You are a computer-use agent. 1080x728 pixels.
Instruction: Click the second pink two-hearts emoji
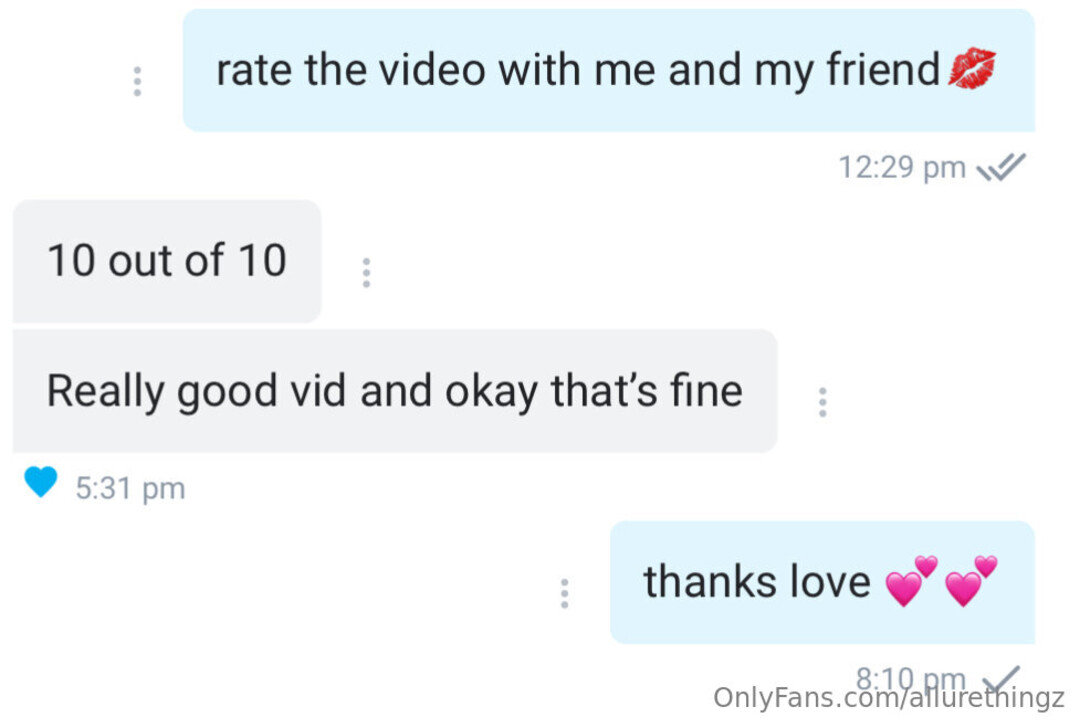click(x=971, y=581)
